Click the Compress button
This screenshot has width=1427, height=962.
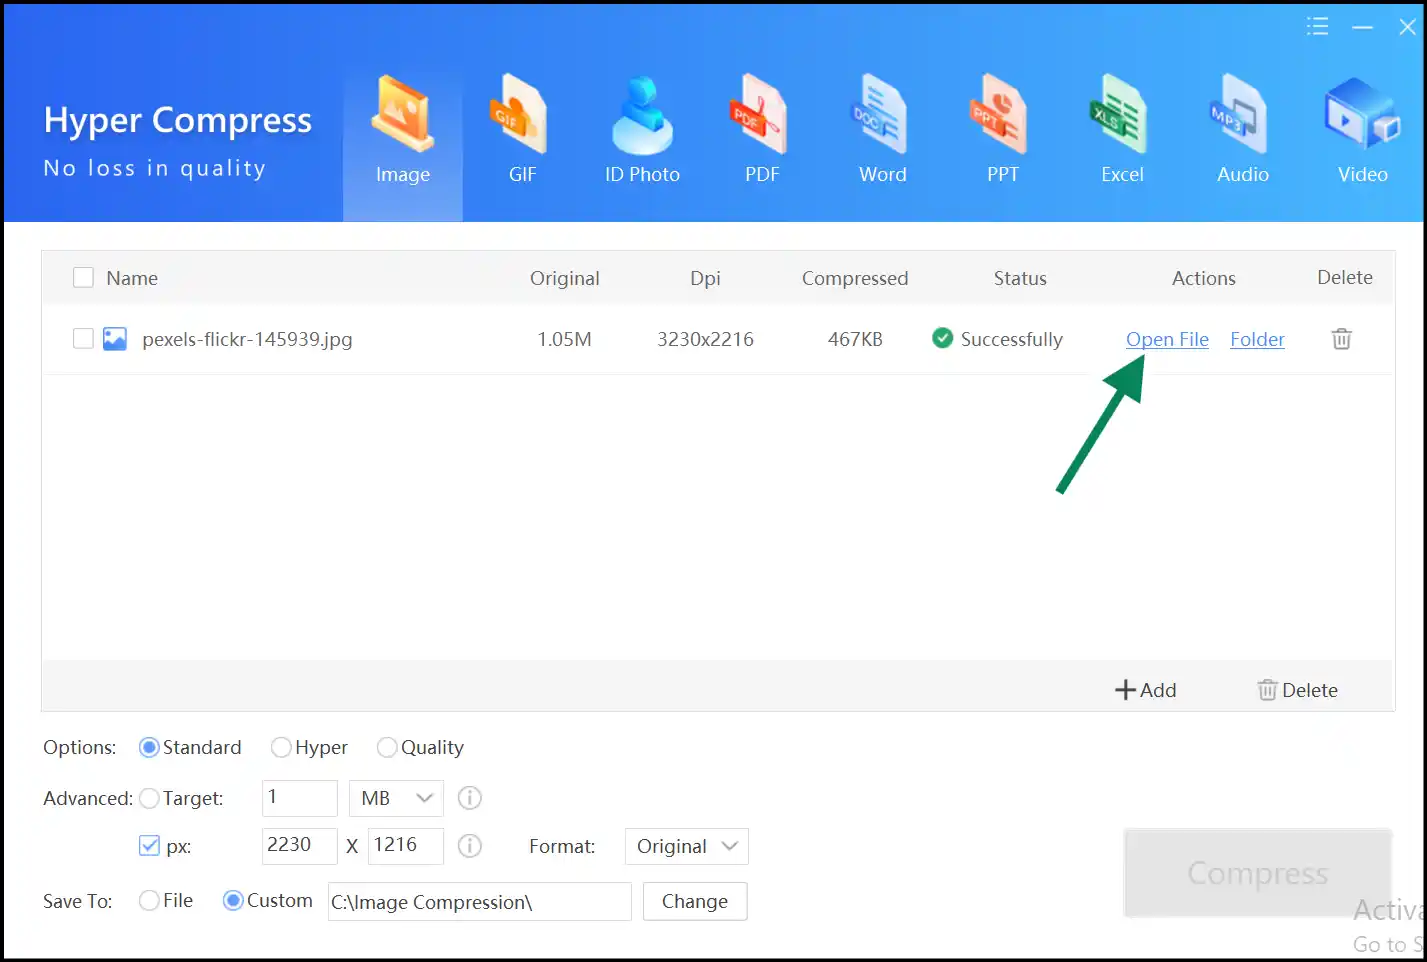pos(1258,873)
